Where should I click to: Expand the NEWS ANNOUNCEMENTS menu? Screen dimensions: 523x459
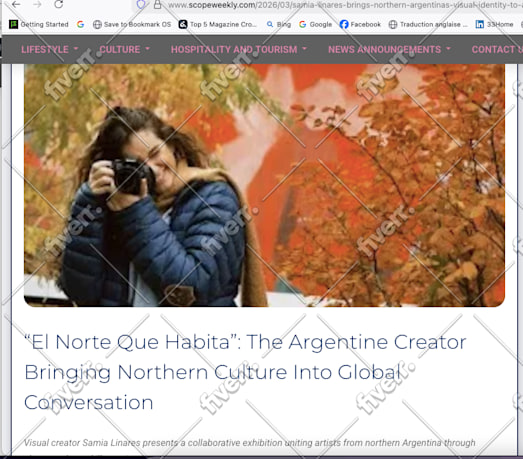coord(389,49)
